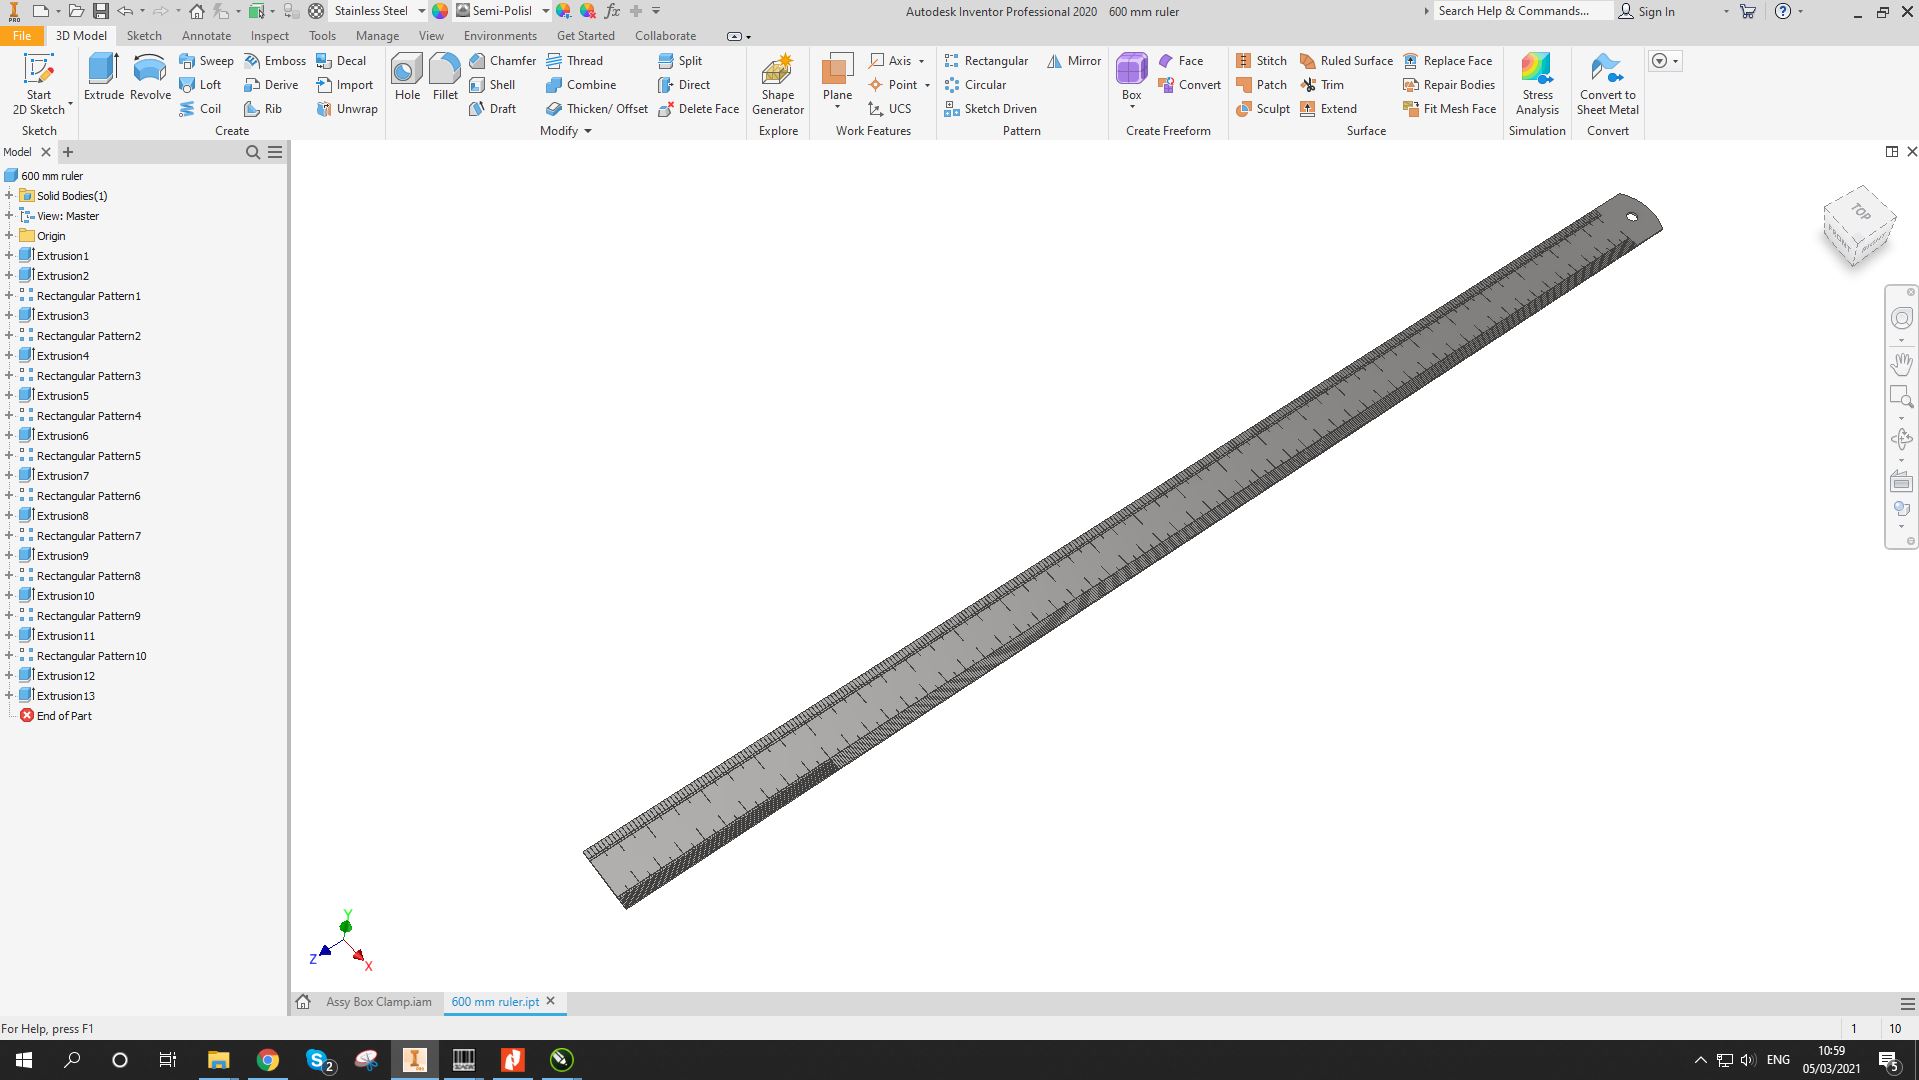This screenshot has width=1919, height=1080.
Task: Select the Stitch surface tool
Action: point(1261,61)
